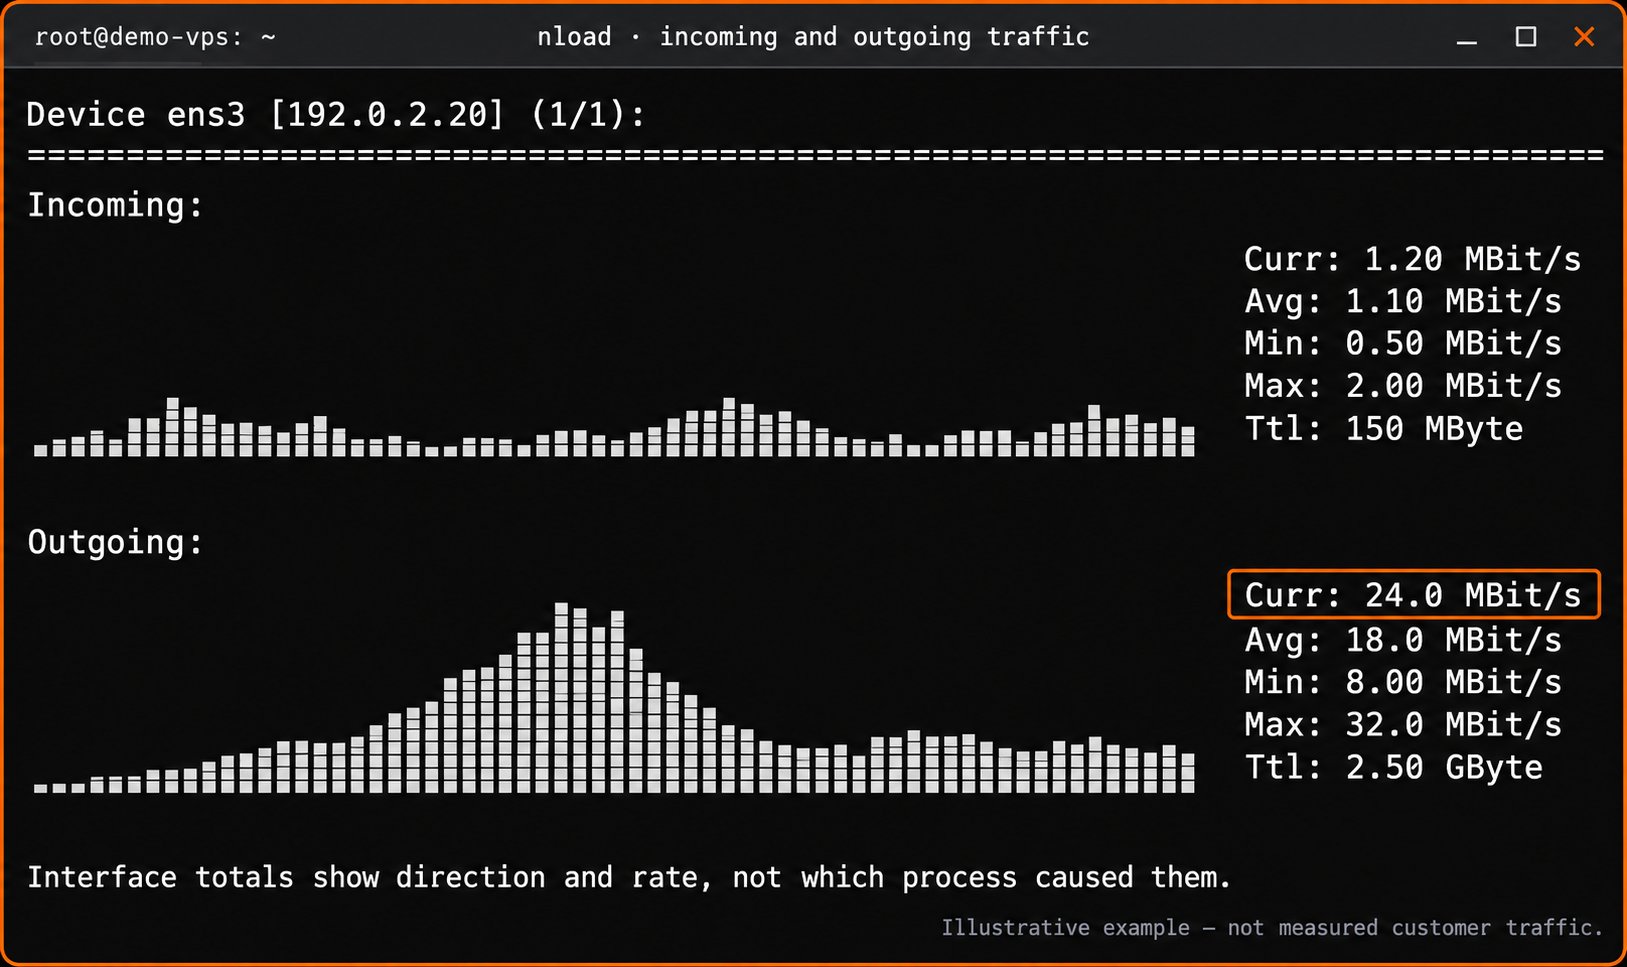The width and height of the screenshot is (1627, 967).
Task: Select incoming 'Ttl: 150 MByte' value
Action: click(x=1383, y=428)
